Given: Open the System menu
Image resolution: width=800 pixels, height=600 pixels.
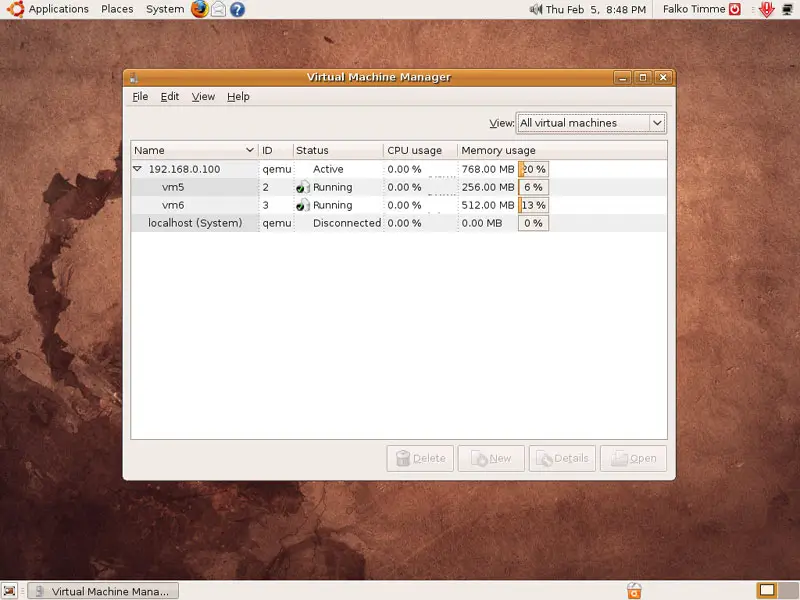Looking at the screenshot, I should (x=165, y=9).
